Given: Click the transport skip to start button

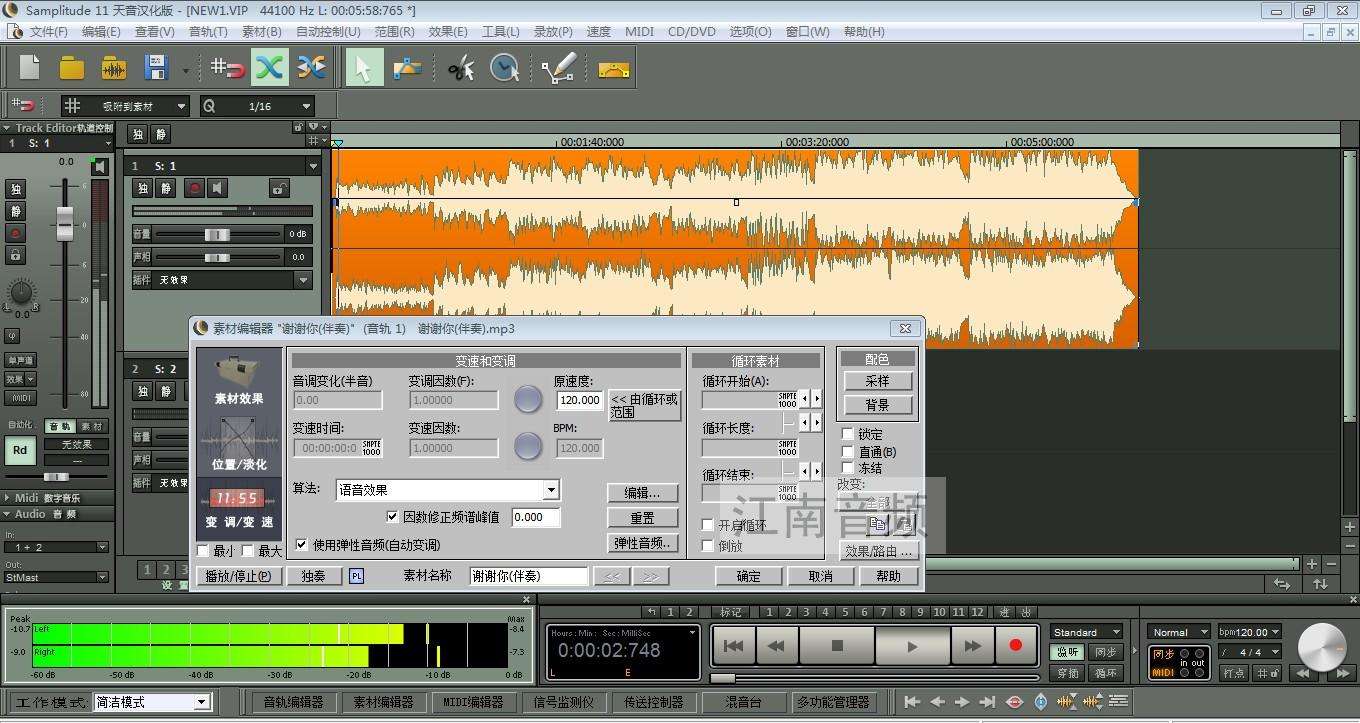Looking at the screenshot, I should [x=733, y=646].
